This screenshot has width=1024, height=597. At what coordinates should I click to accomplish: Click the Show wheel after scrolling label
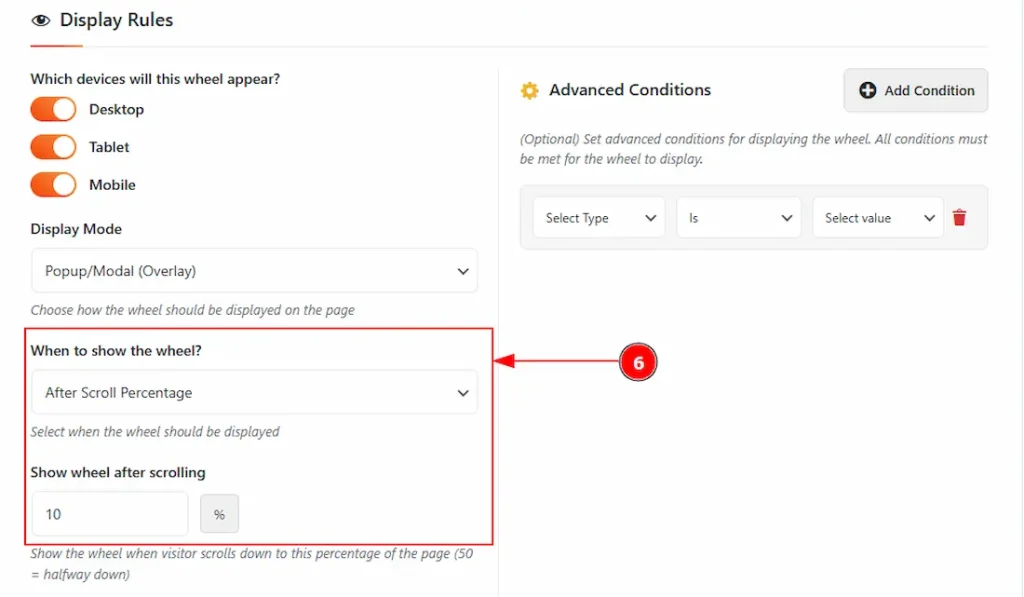[118, 472]
